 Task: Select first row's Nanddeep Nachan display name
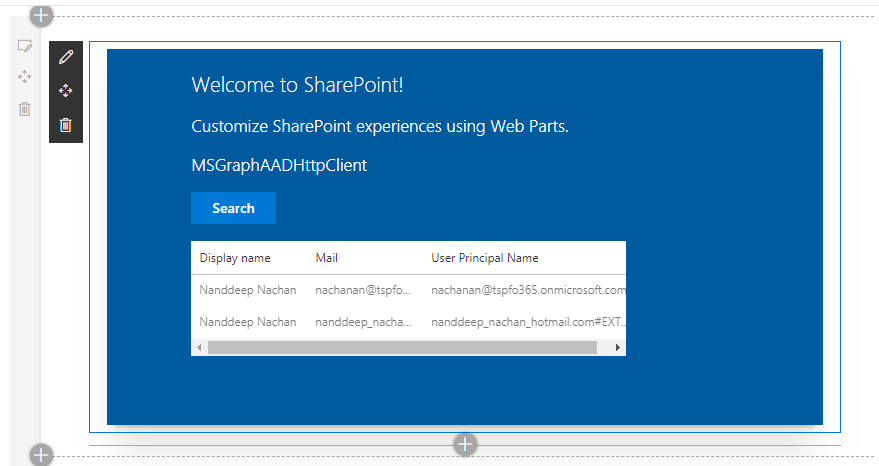point(248,290)
